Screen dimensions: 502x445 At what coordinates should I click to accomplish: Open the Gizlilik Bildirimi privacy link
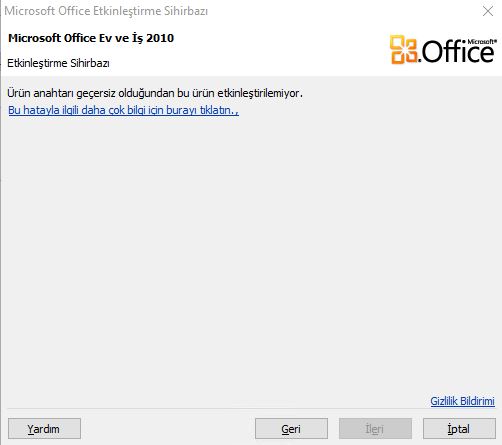[462, 401]
